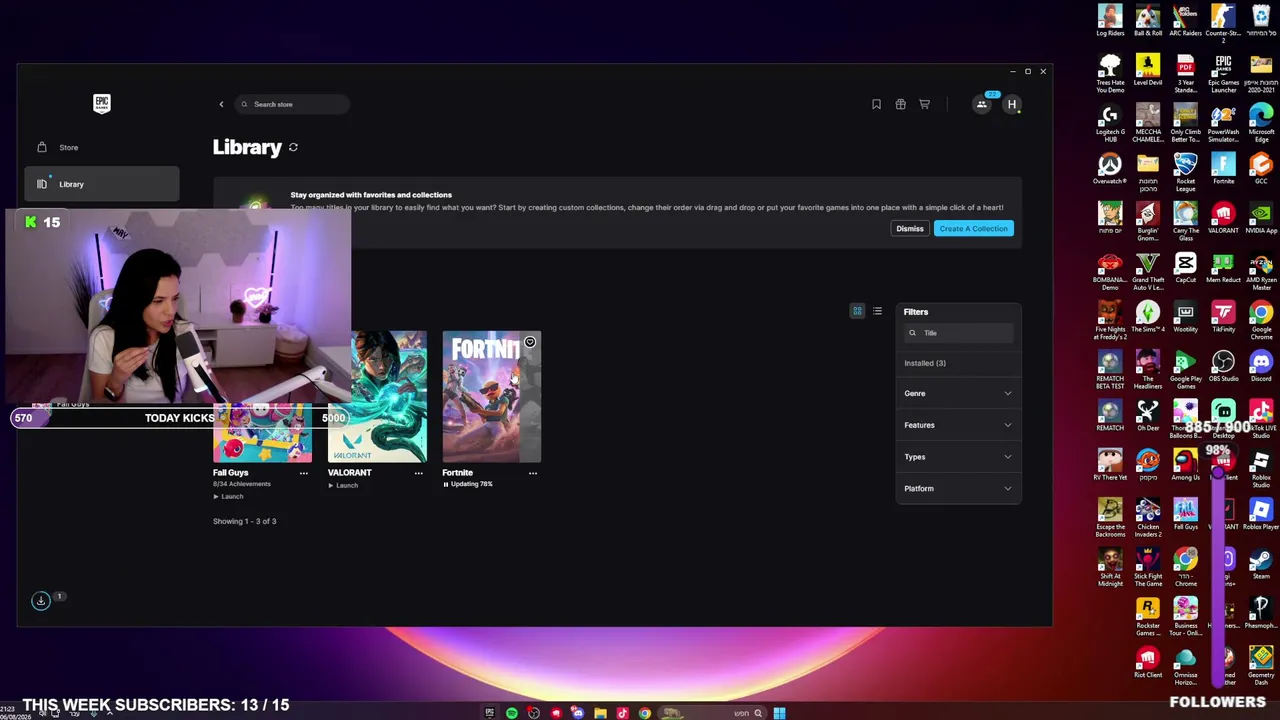This screenshot has height=720, width=1280.
Task: Click Create a Collection button
Action: [973, 229]
